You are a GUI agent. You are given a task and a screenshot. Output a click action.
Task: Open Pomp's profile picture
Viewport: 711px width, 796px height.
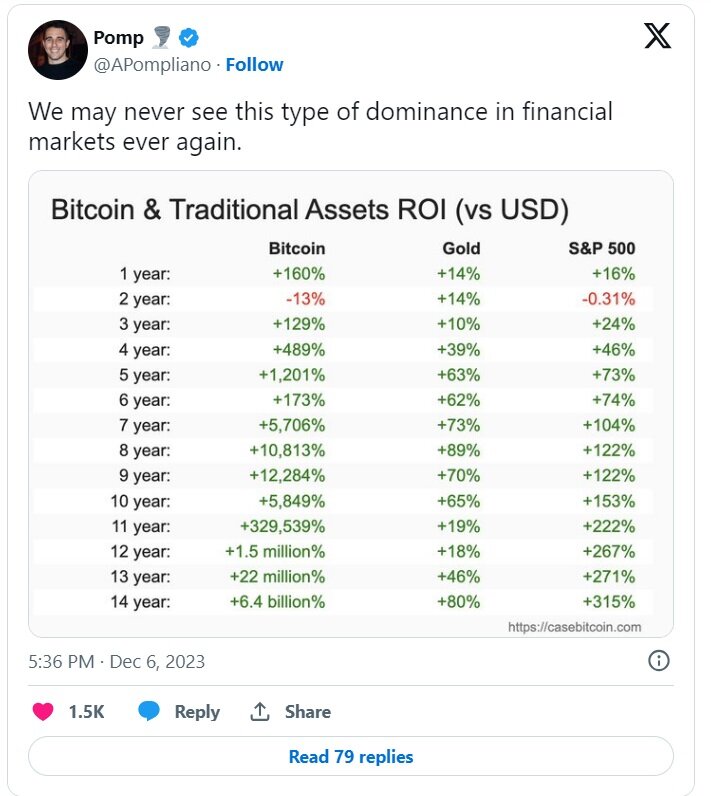point(57,50)
